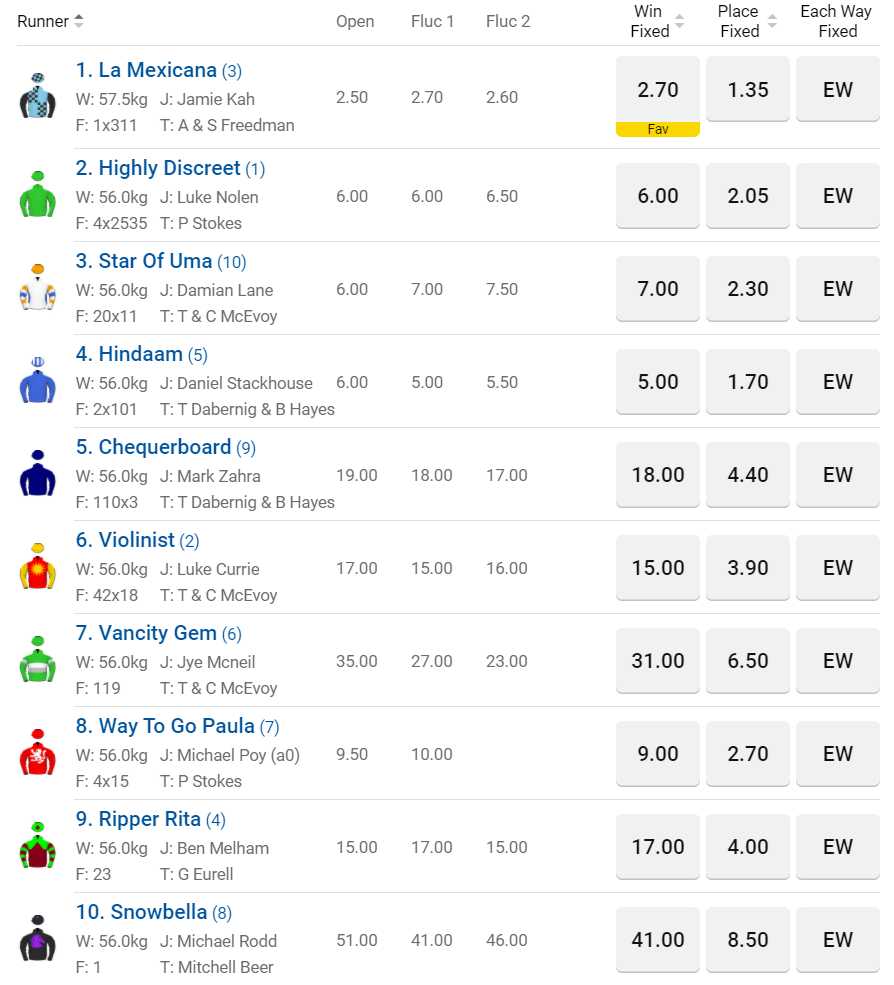894x985 pixels.
Task: Choose Each Way bet for Highly Discreet
Action: 838,196
